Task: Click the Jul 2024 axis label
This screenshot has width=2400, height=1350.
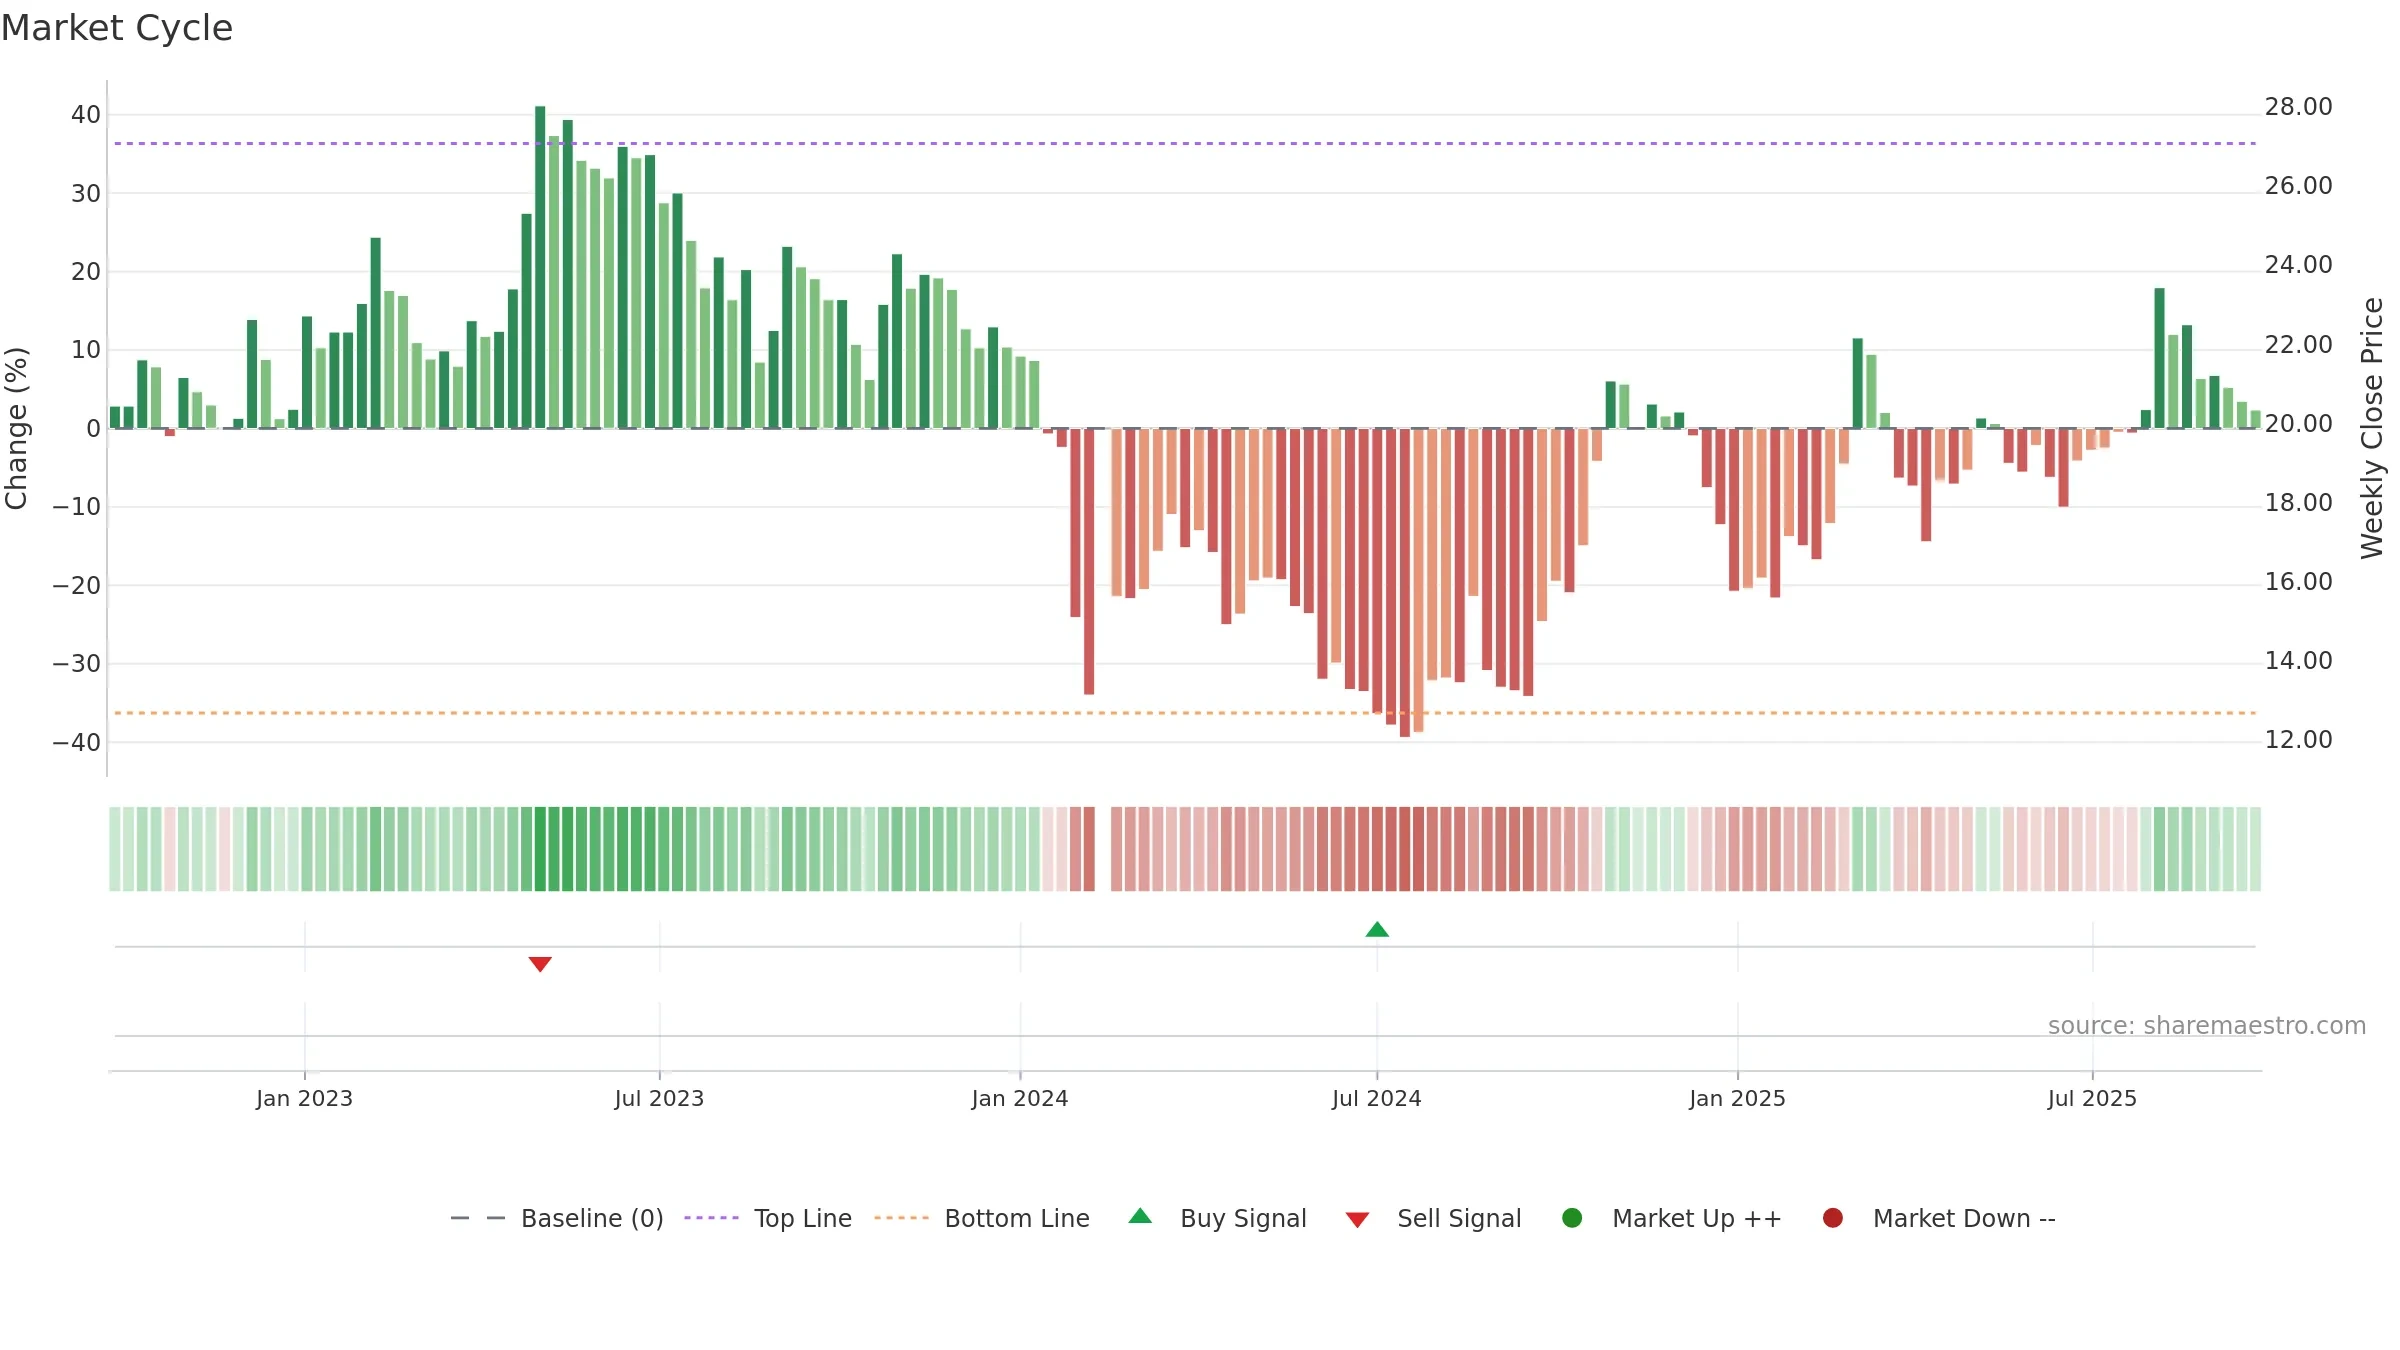Action: 1376,1098
